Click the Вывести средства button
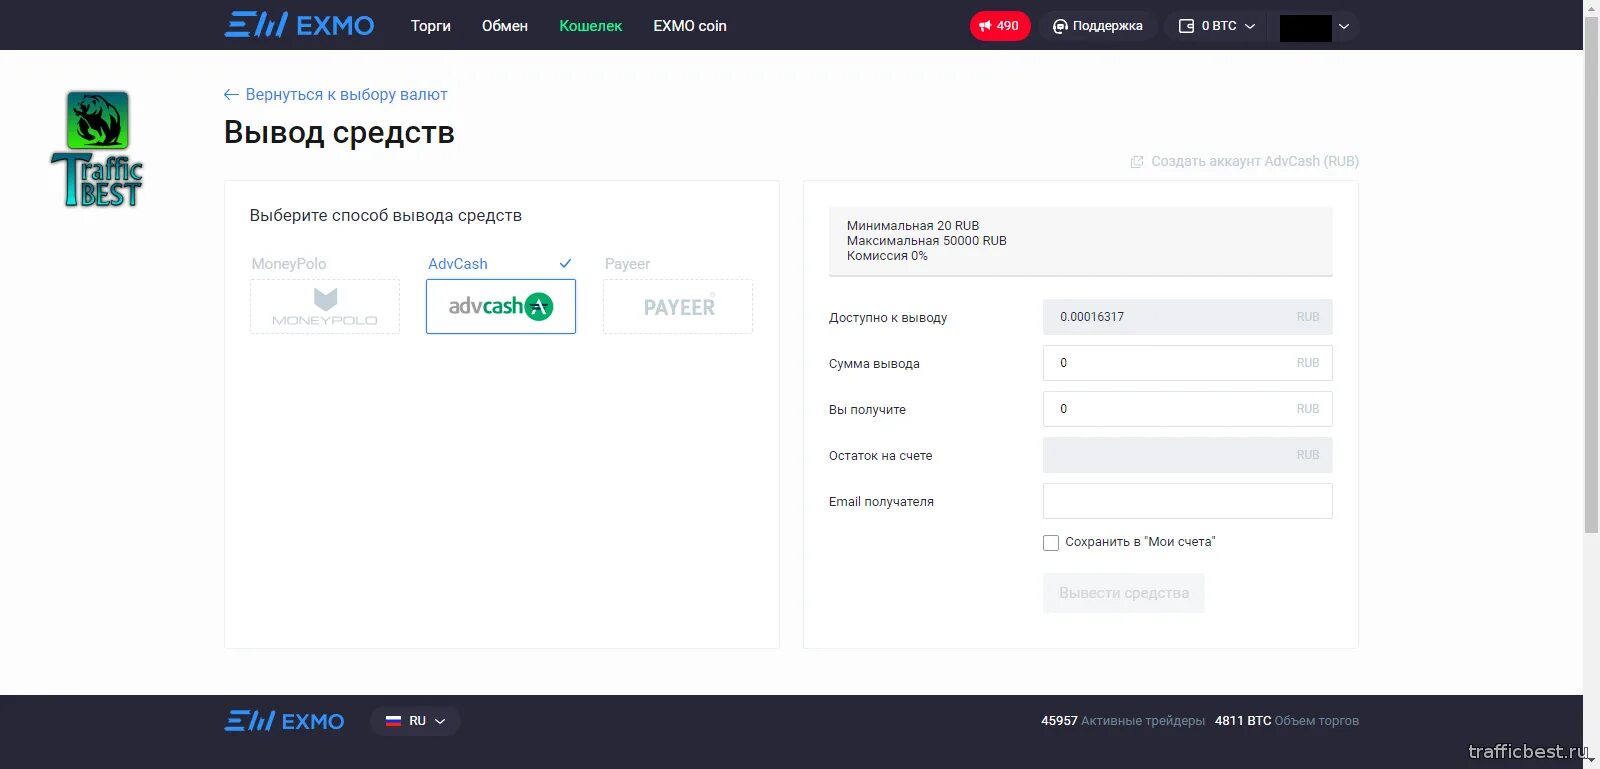 1124,593
